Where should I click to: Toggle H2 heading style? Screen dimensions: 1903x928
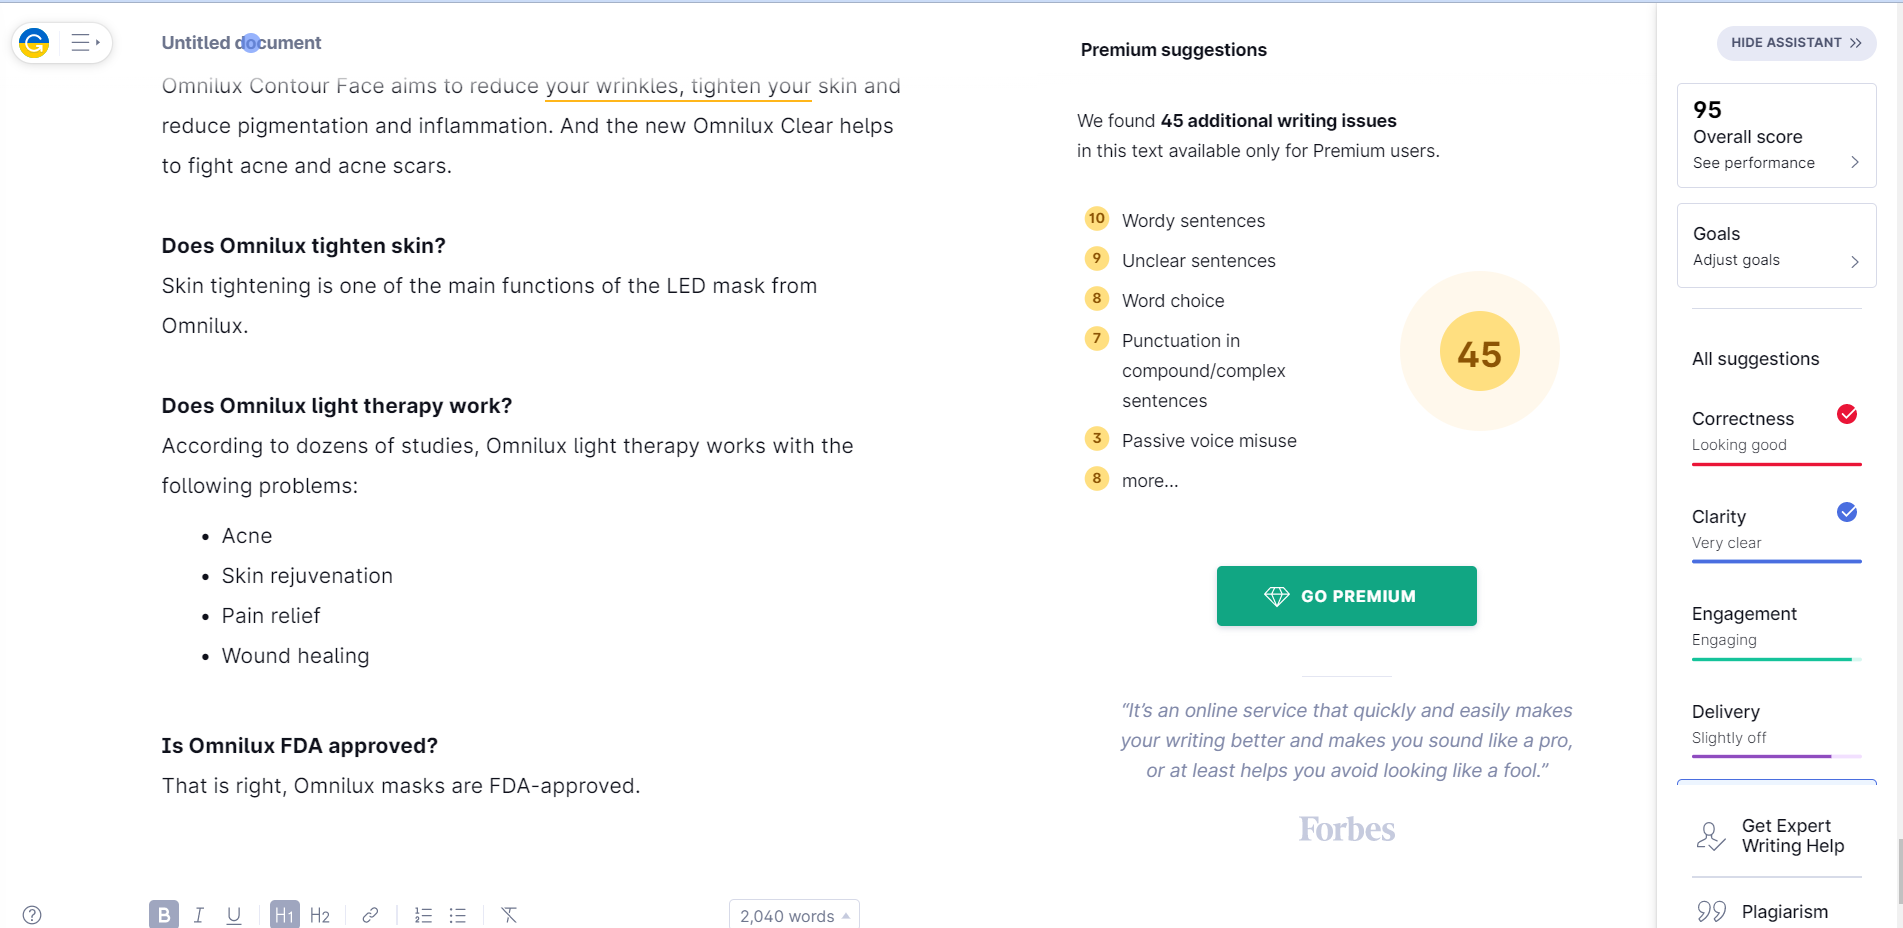tap(320, 915)
